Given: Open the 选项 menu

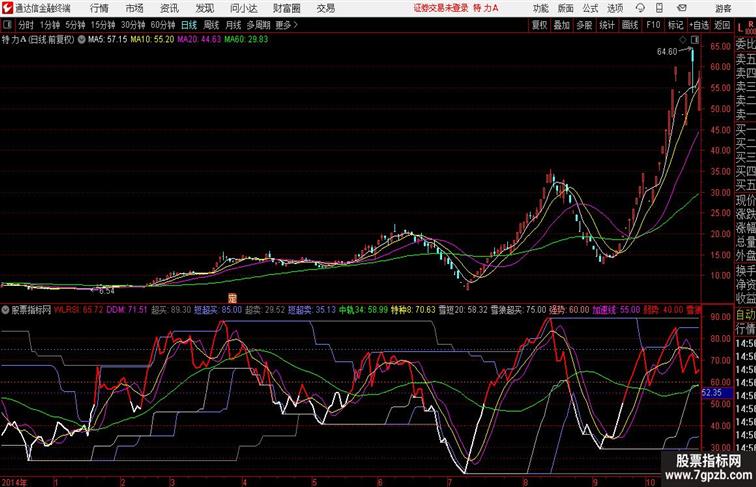Looking at the screenshot, I should point(615,8).
